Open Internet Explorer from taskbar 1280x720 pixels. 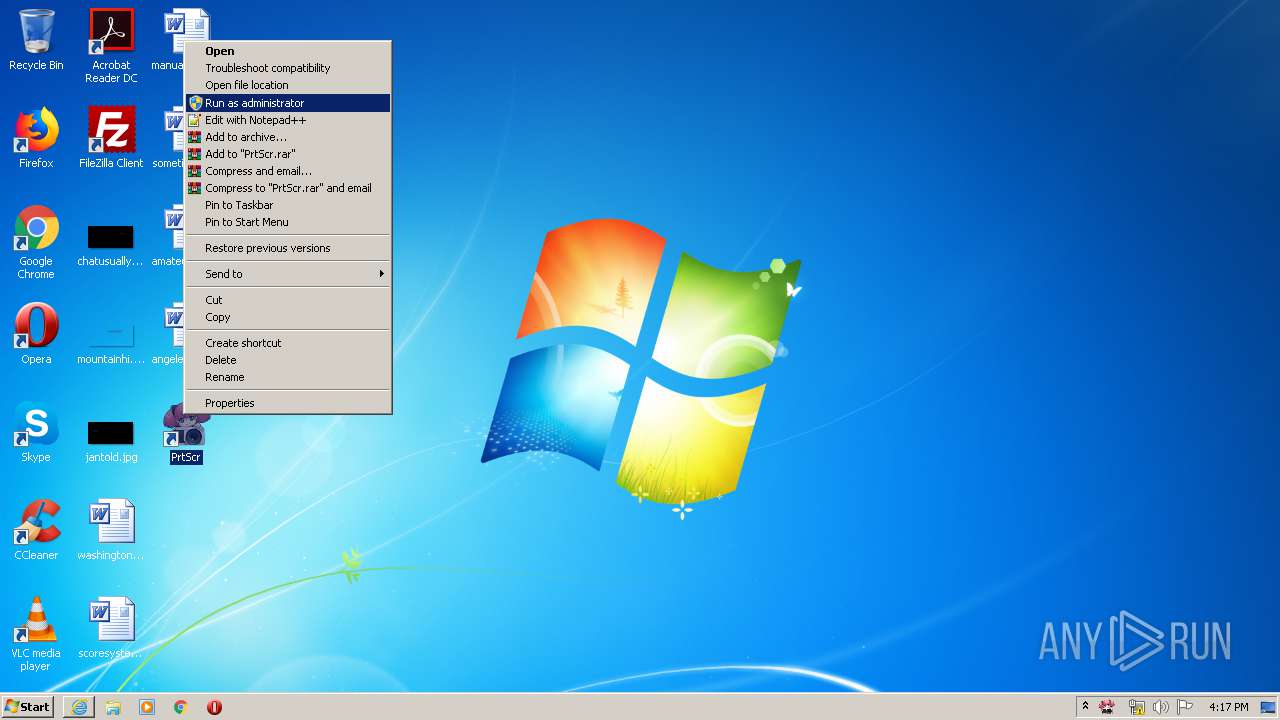(x=79, y=707)
